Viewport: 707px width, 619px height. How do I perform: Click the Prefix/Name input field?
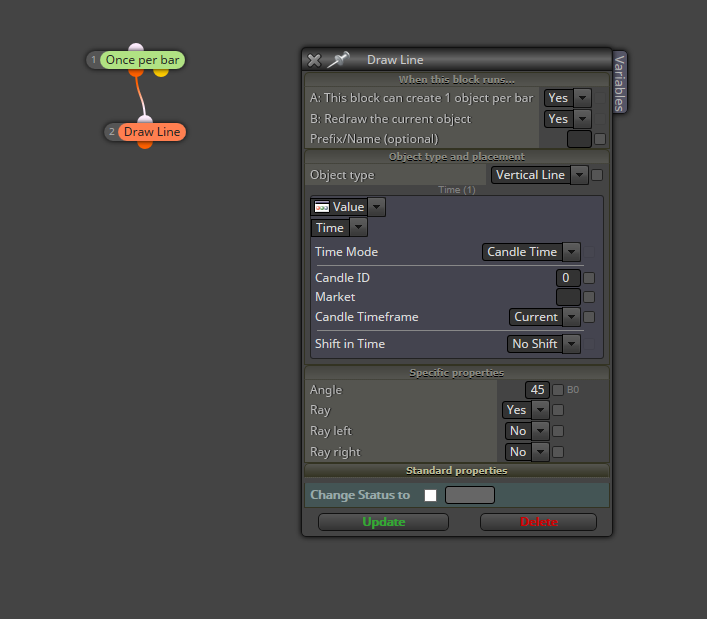coord(579,139)
